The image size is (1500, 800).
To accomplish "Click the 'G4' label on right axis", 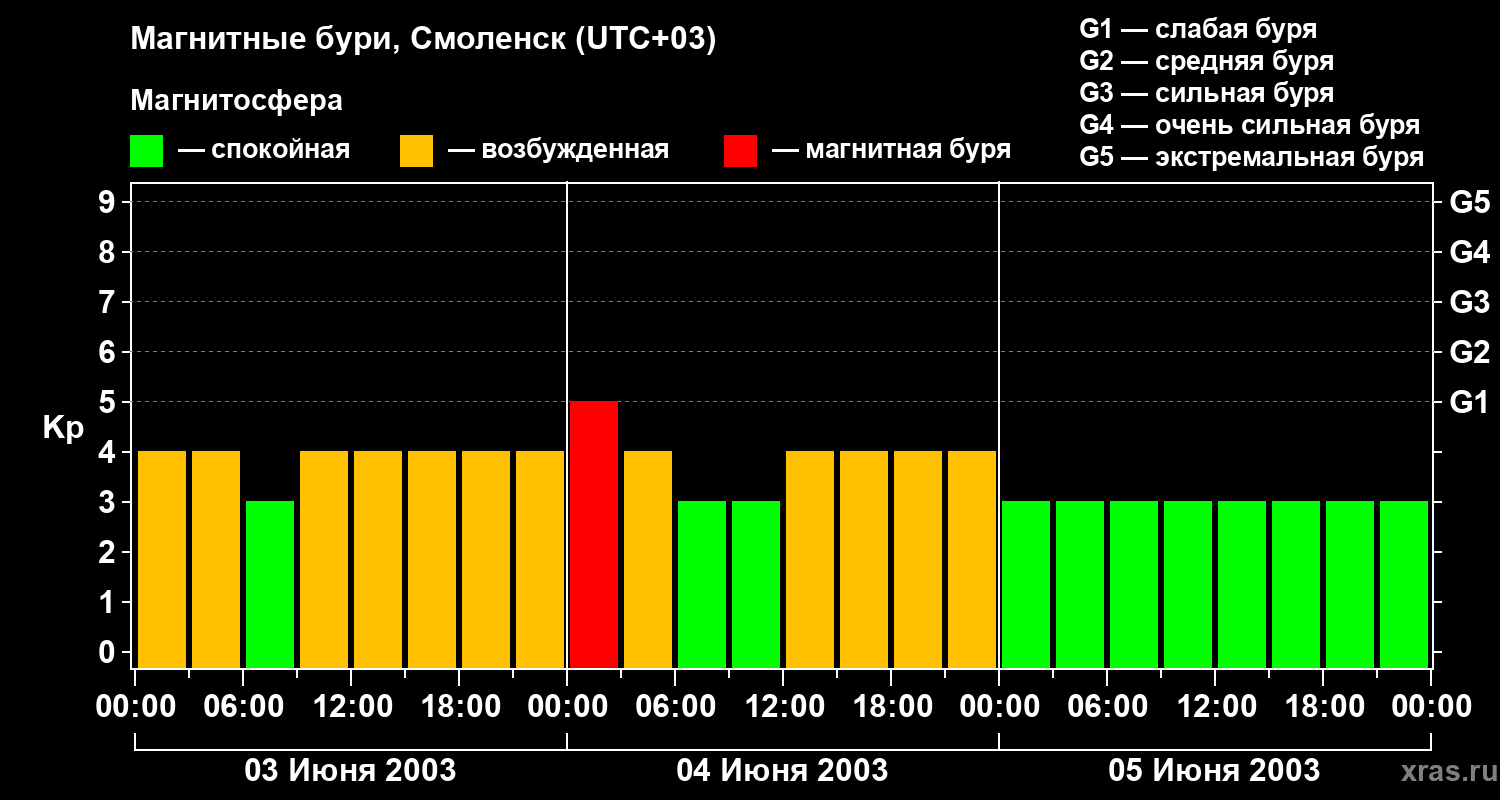I will click(1469, 252).
